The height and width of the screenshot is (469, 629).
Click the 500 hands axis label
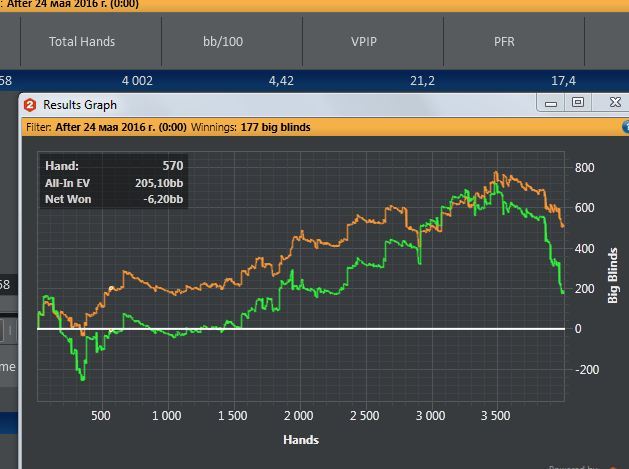101,416
